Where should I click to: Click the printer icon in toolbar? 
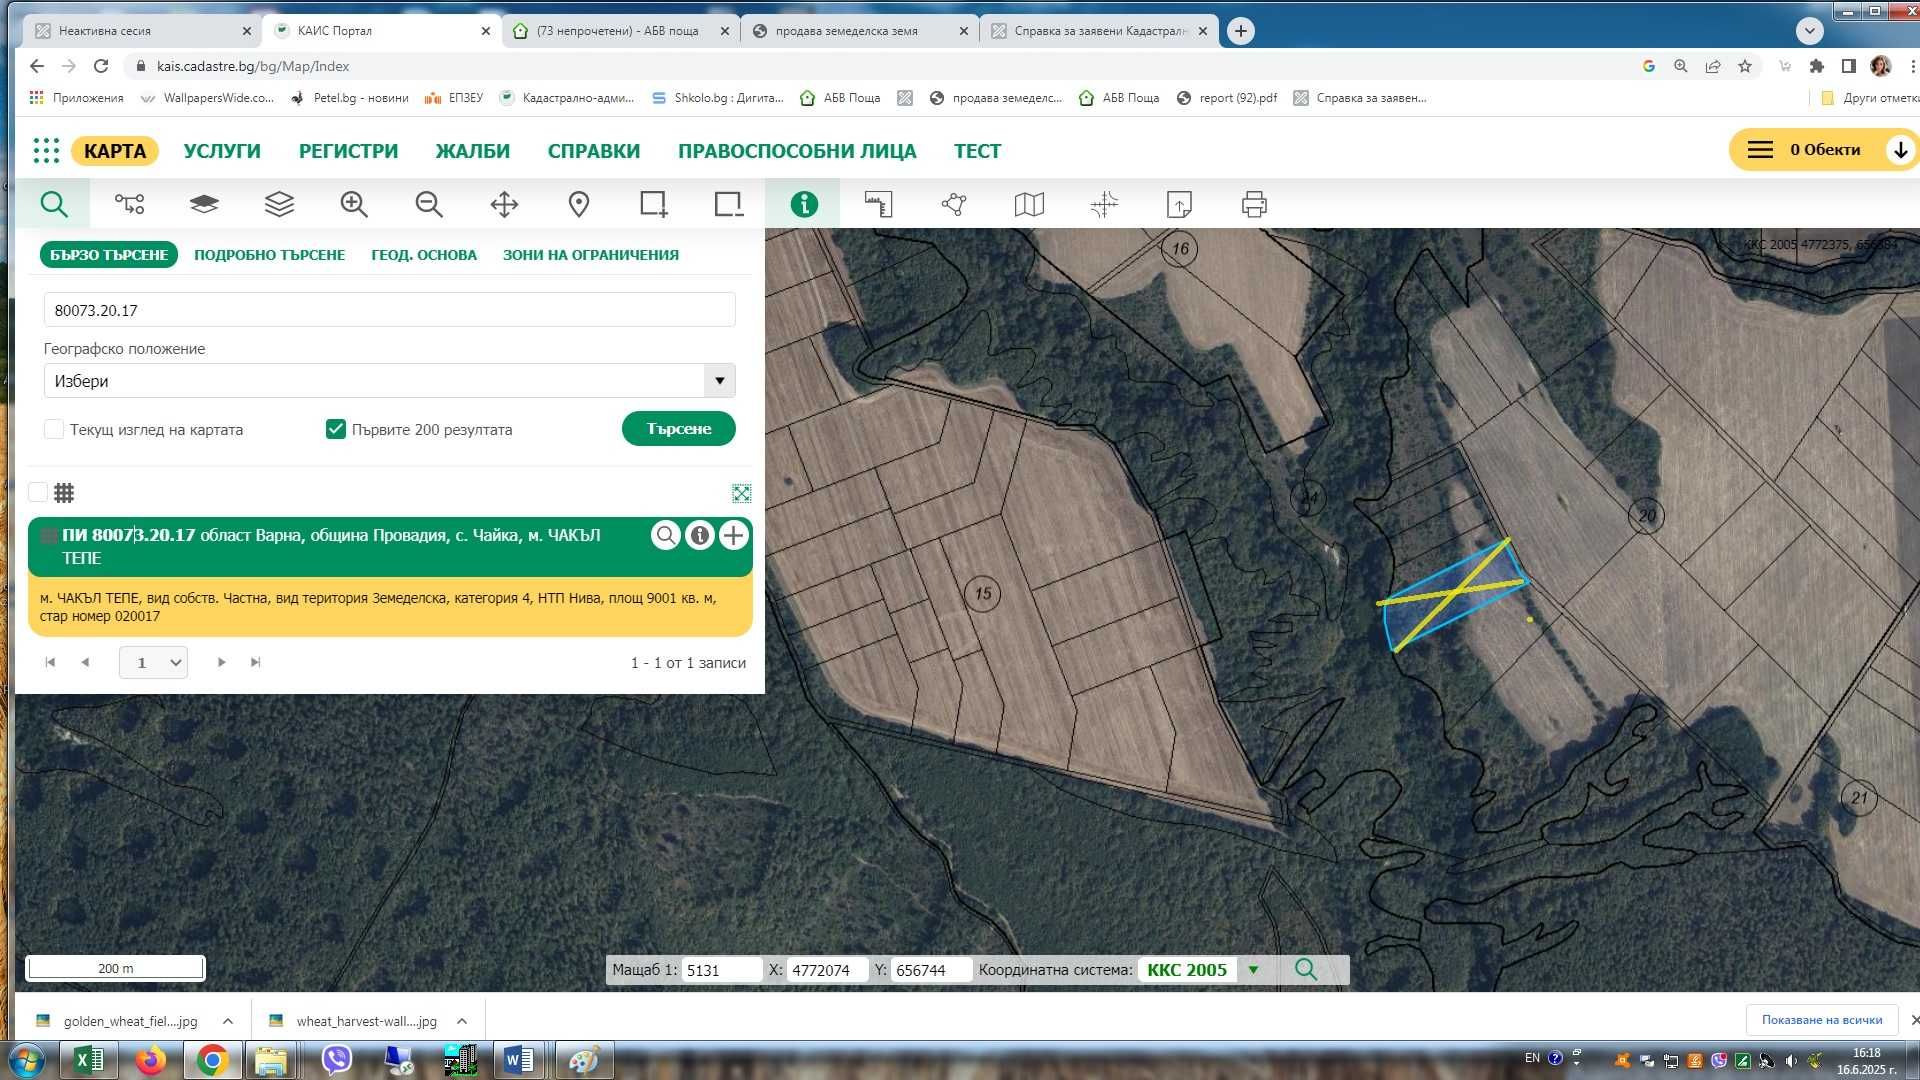tap(1254, 205)
